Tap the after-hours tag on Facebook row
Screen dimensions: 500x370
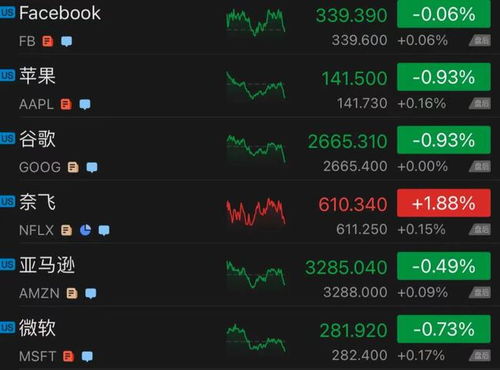[480, 41]
